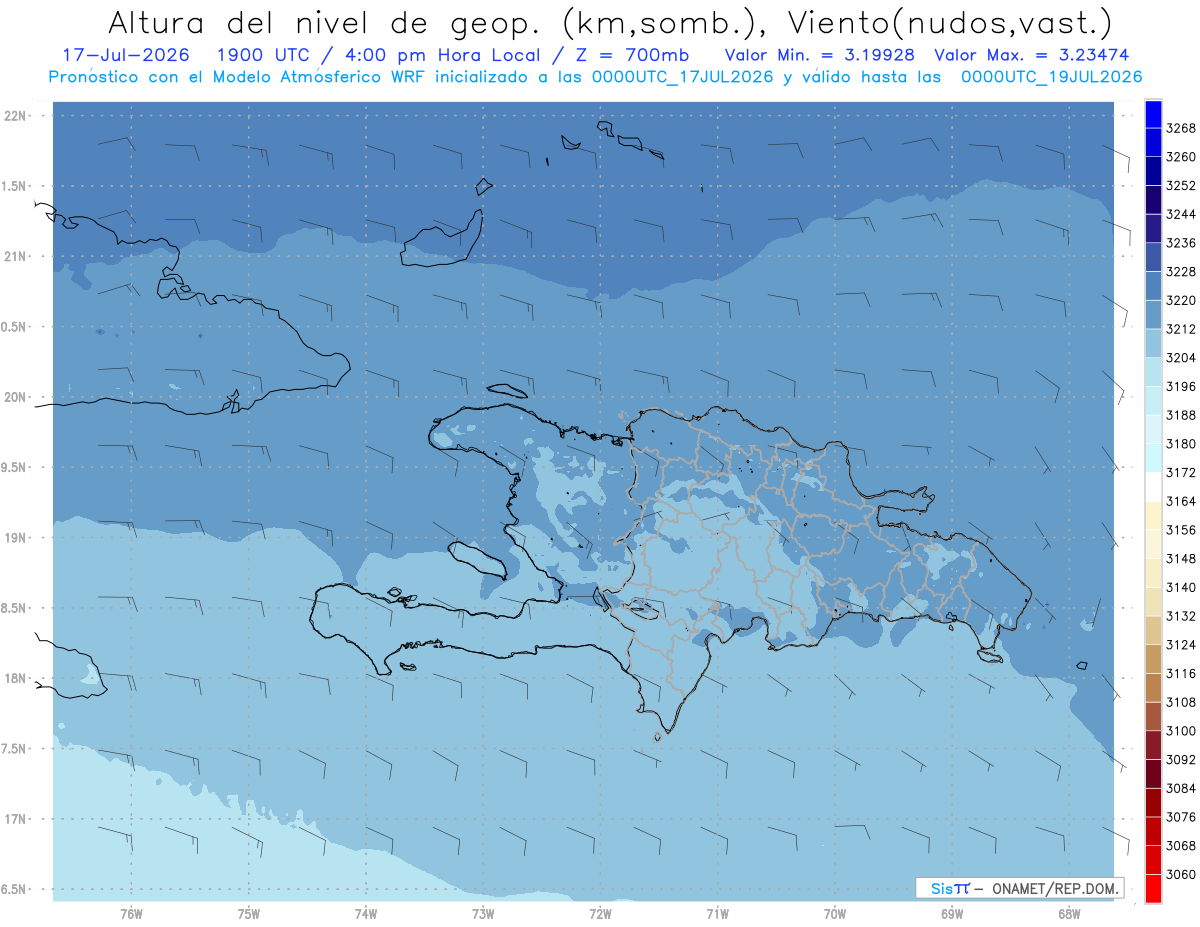Click the '3100' color bar label

tap(1181, 731)
